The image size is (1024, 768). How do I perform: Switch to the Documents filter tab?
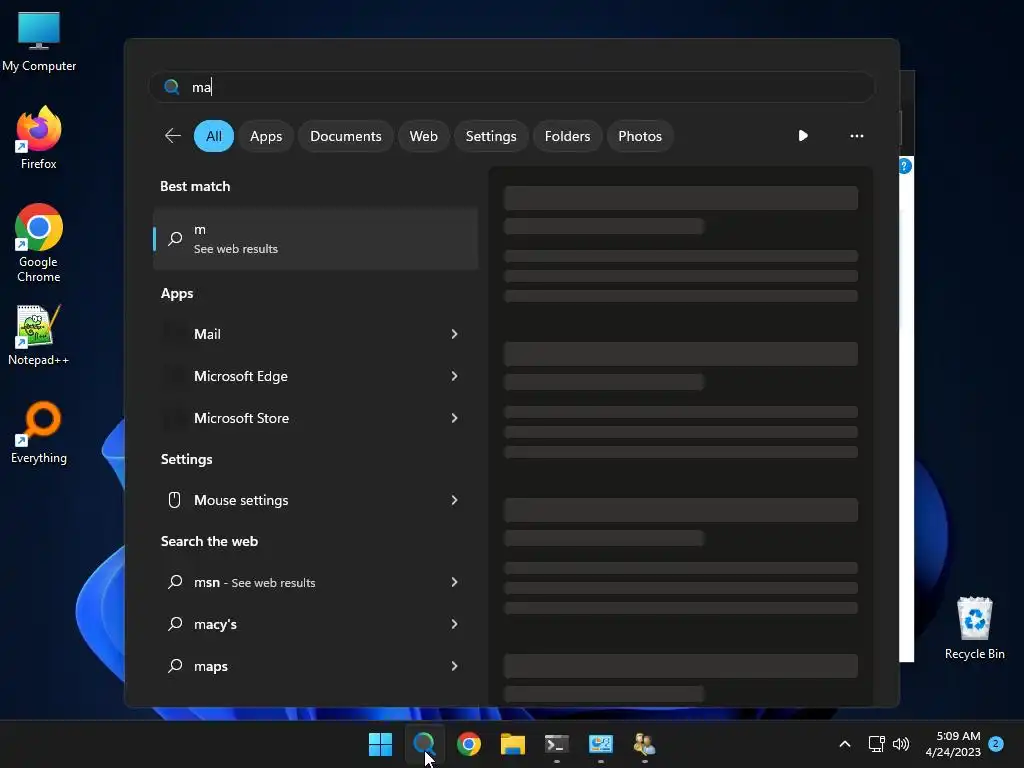pyautogui.click(x=345, y=136)
